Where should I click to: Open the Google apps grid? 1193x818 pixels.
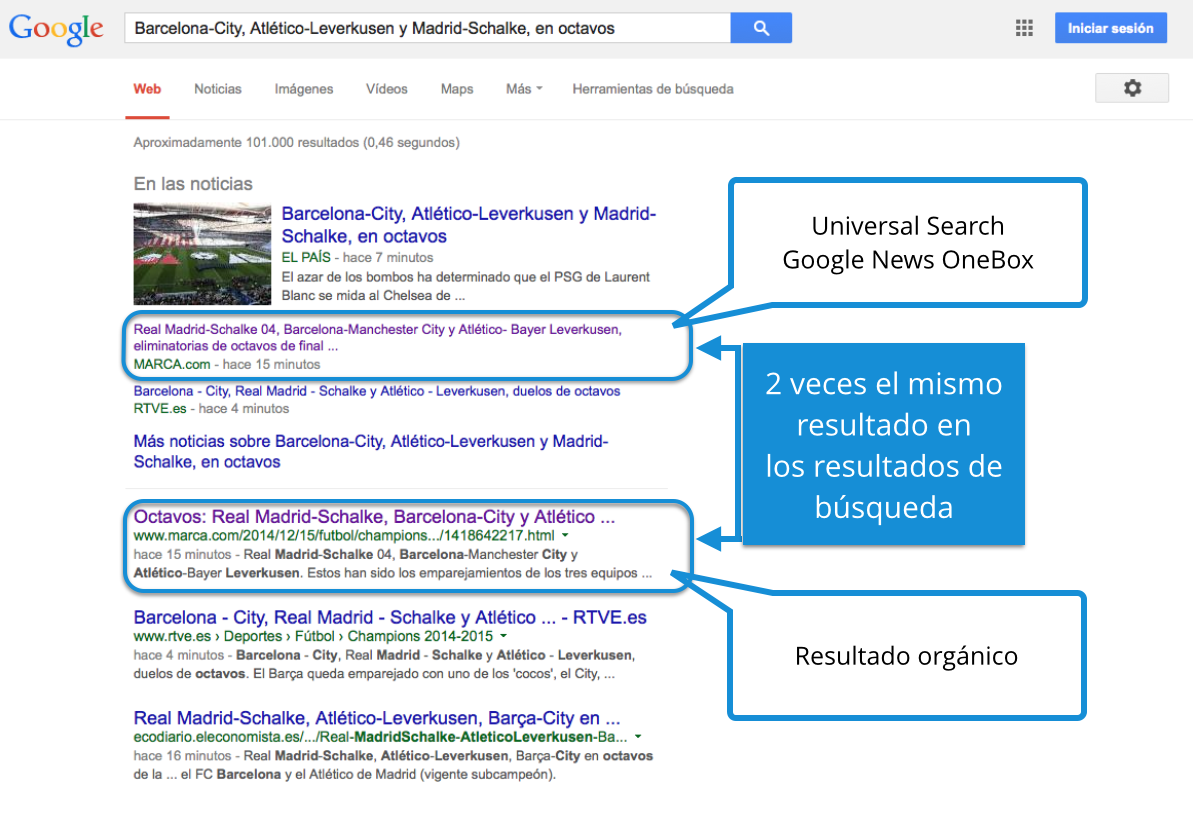1024,29
